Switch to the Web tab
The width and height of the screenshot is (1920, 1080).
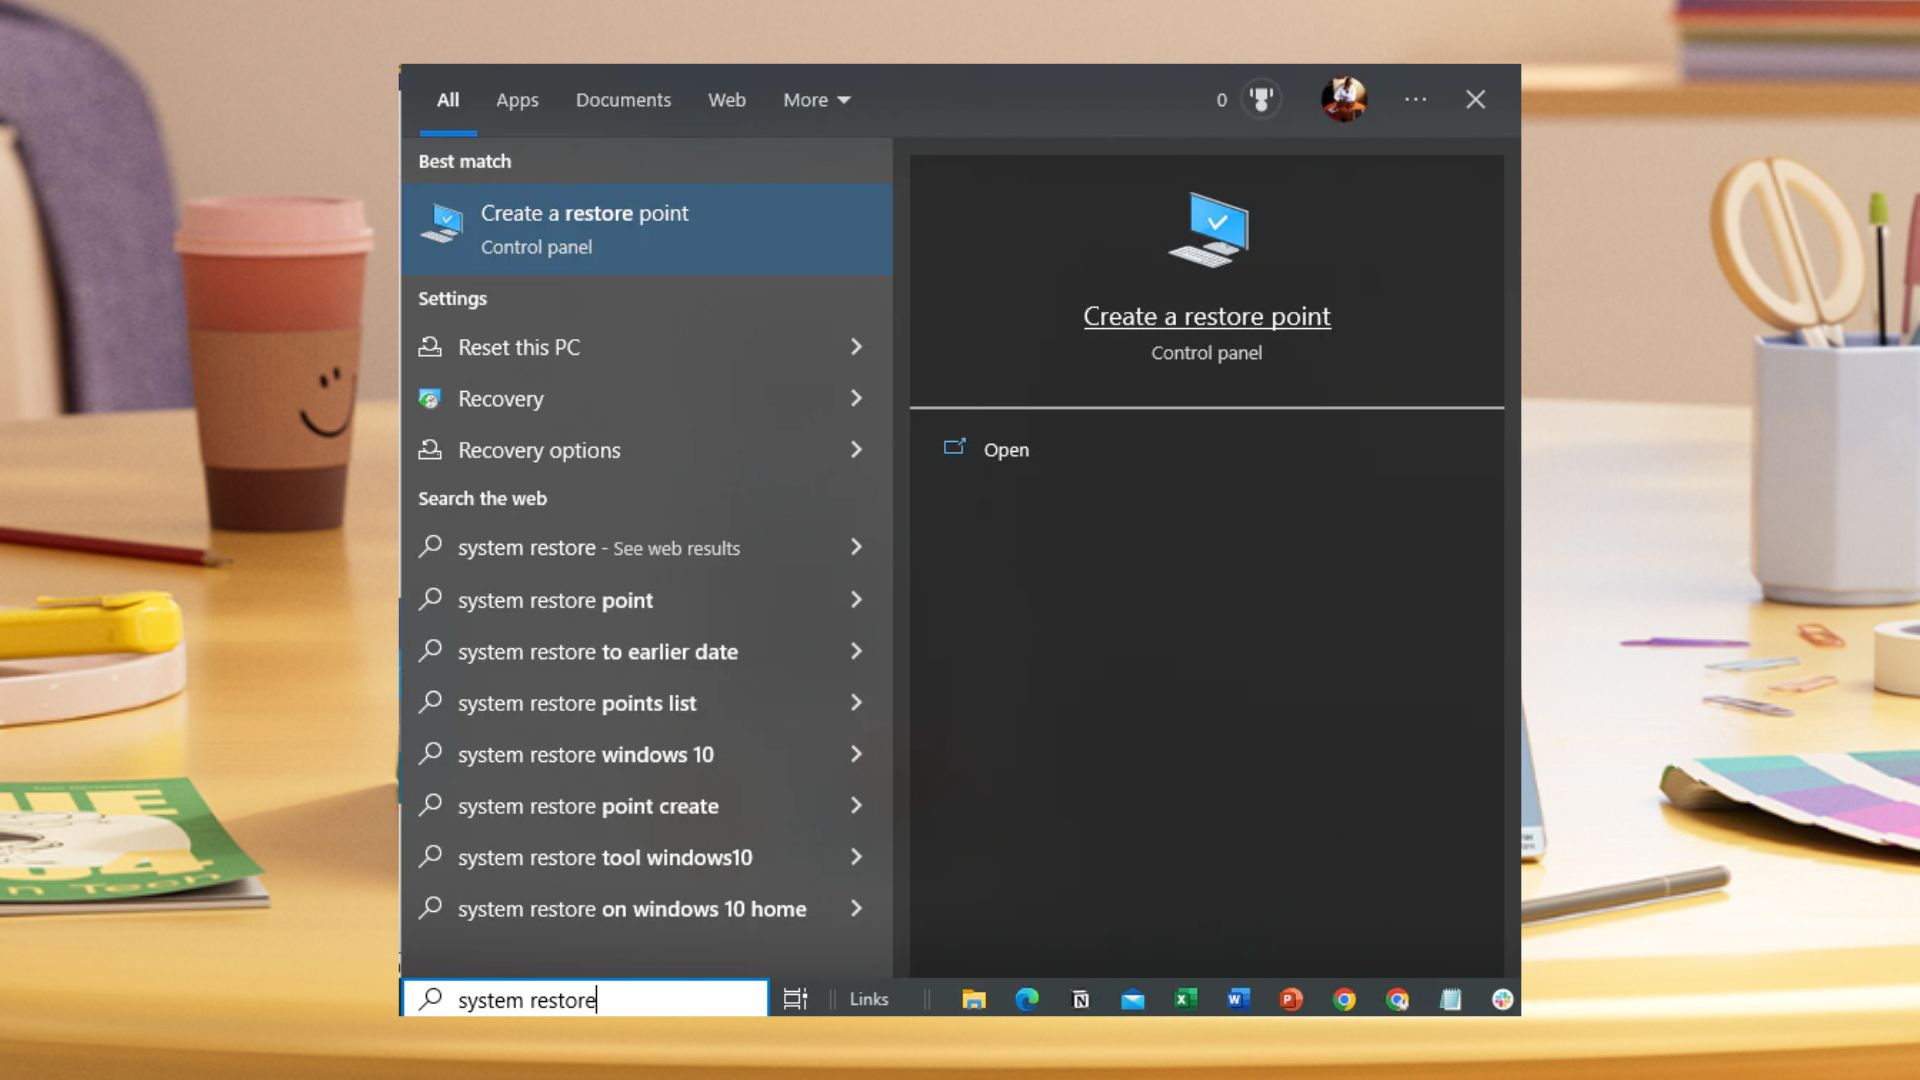(727, 100)
